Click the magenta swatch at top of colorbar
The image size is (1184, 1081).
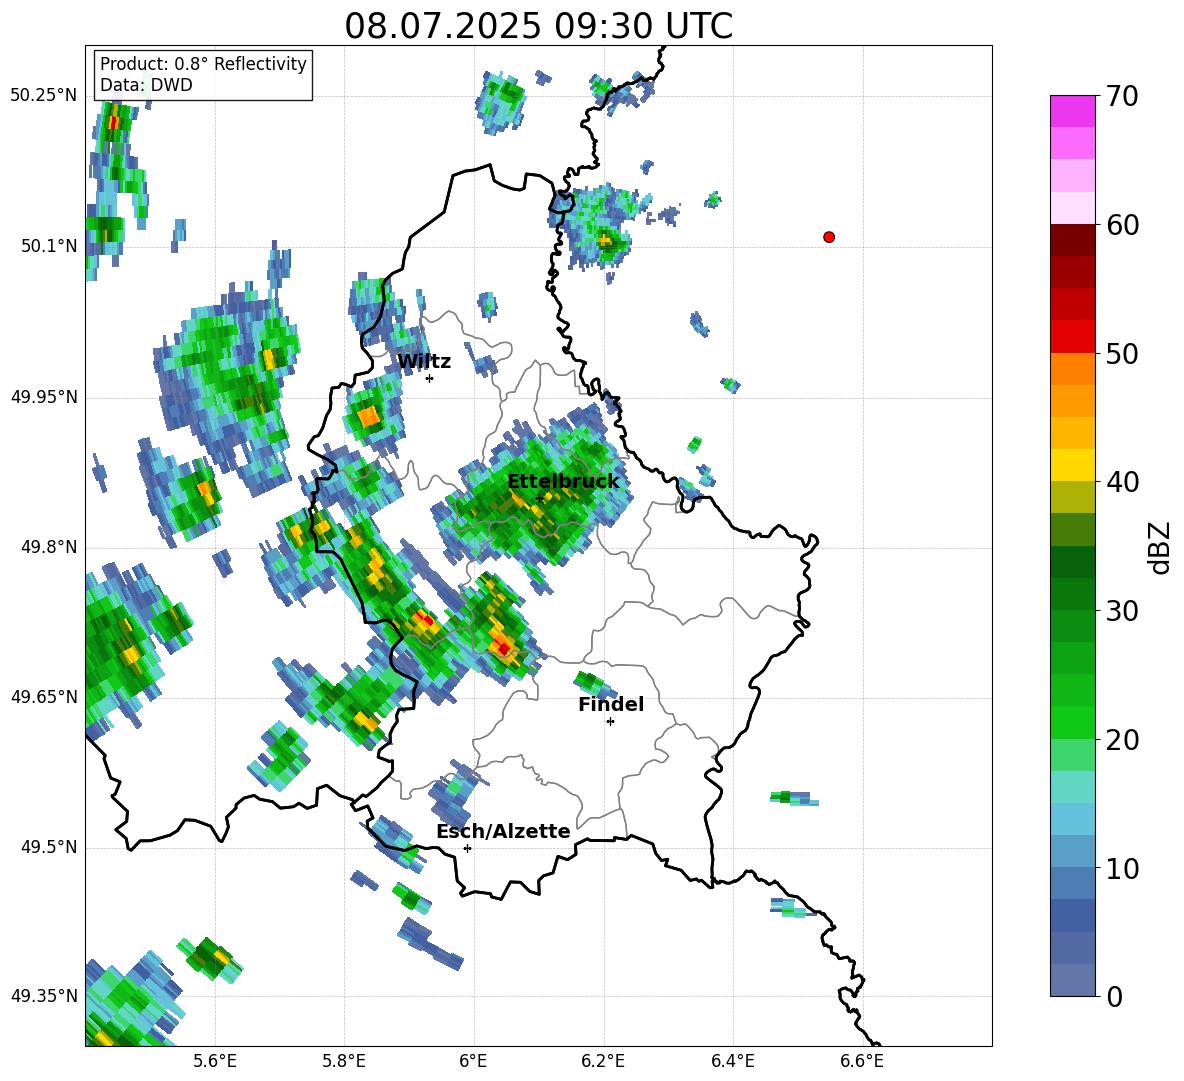coord(1072,111)
